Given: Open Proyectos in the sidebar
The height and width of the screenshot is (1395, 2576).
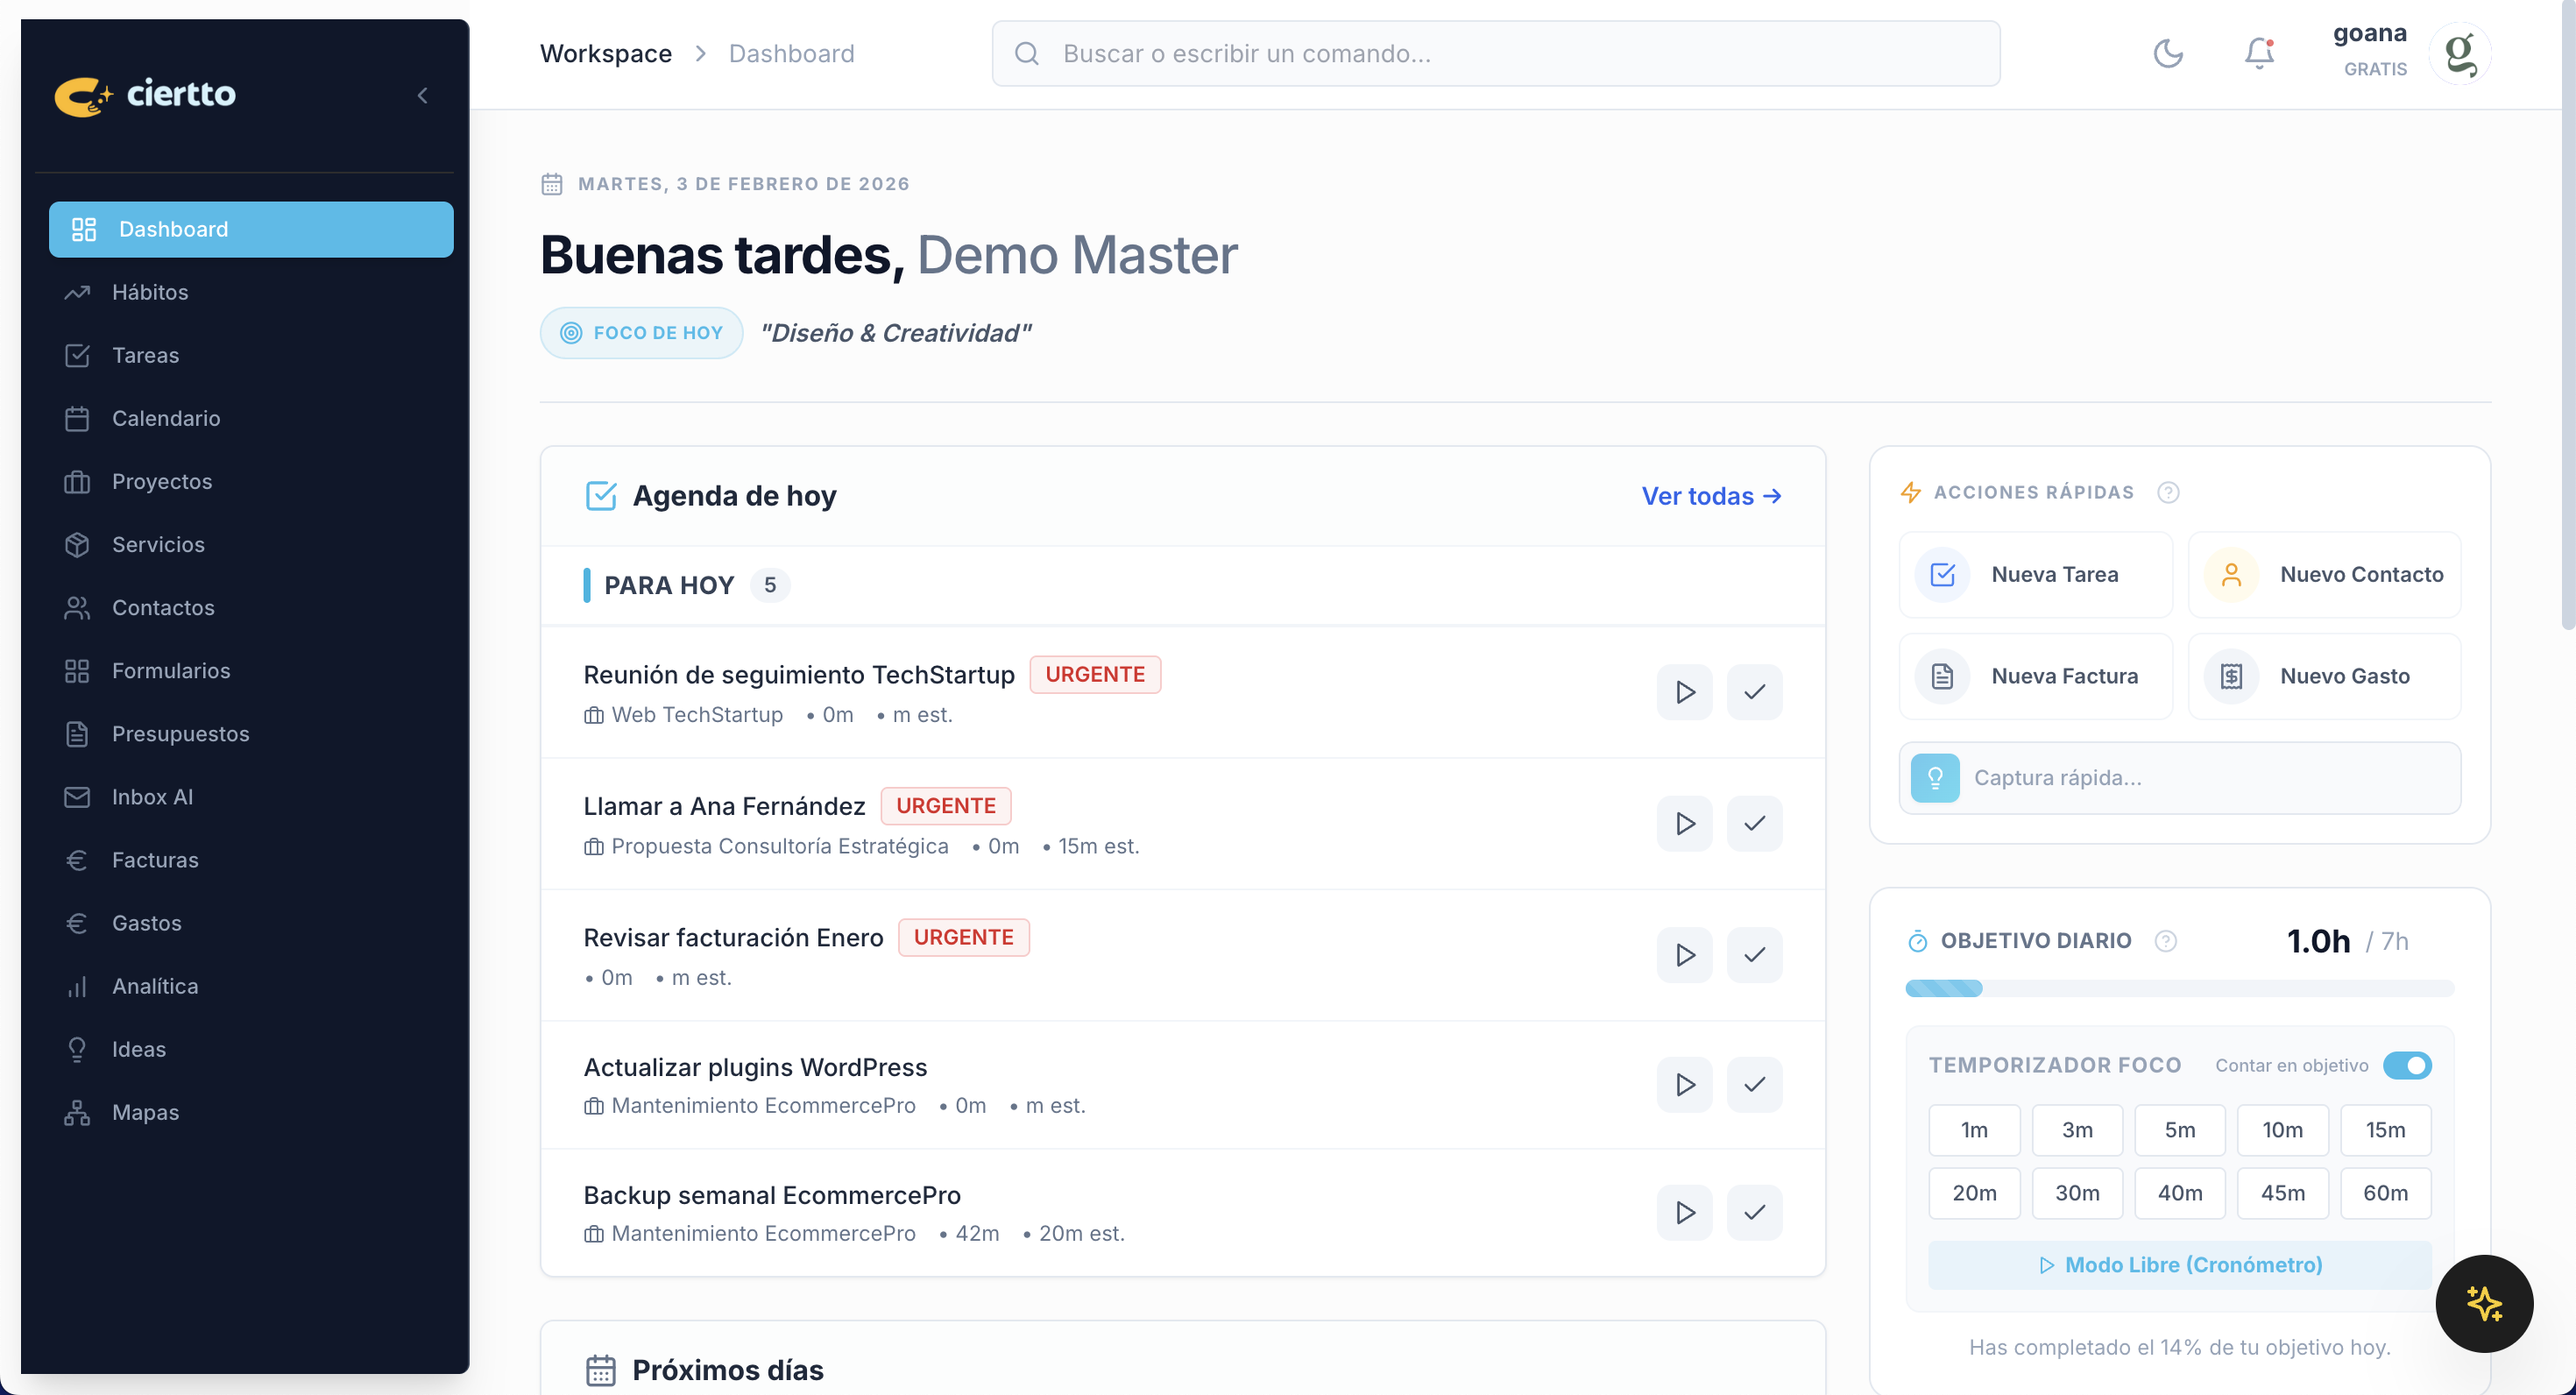Looking at the screenshot, I should [x=162, y=481].
